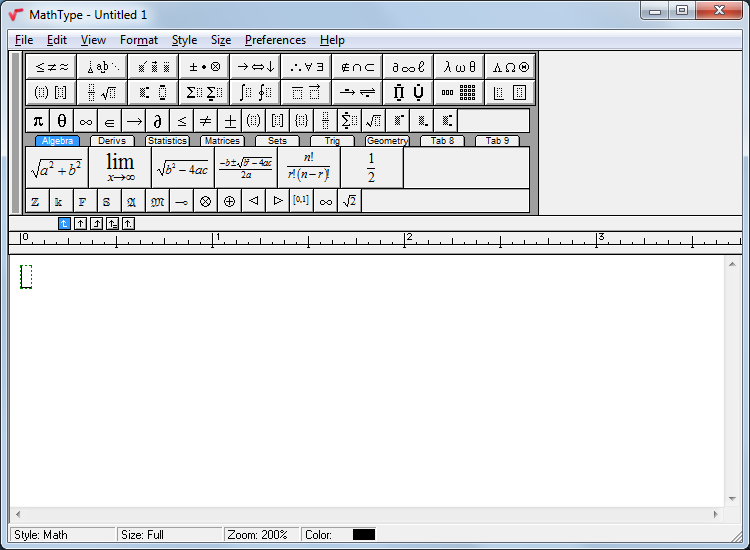The width and height of the screenshot is (750, 550).
Task: Open the Greek lowercase letters palette
Action: tap(459, 67)
